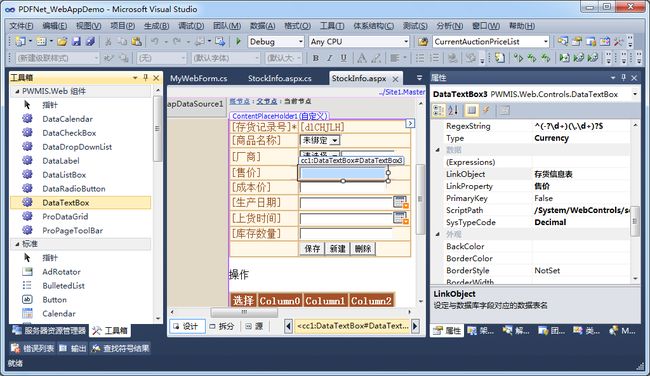Select BulletedList in the toolbox

(x=63, y=286)
